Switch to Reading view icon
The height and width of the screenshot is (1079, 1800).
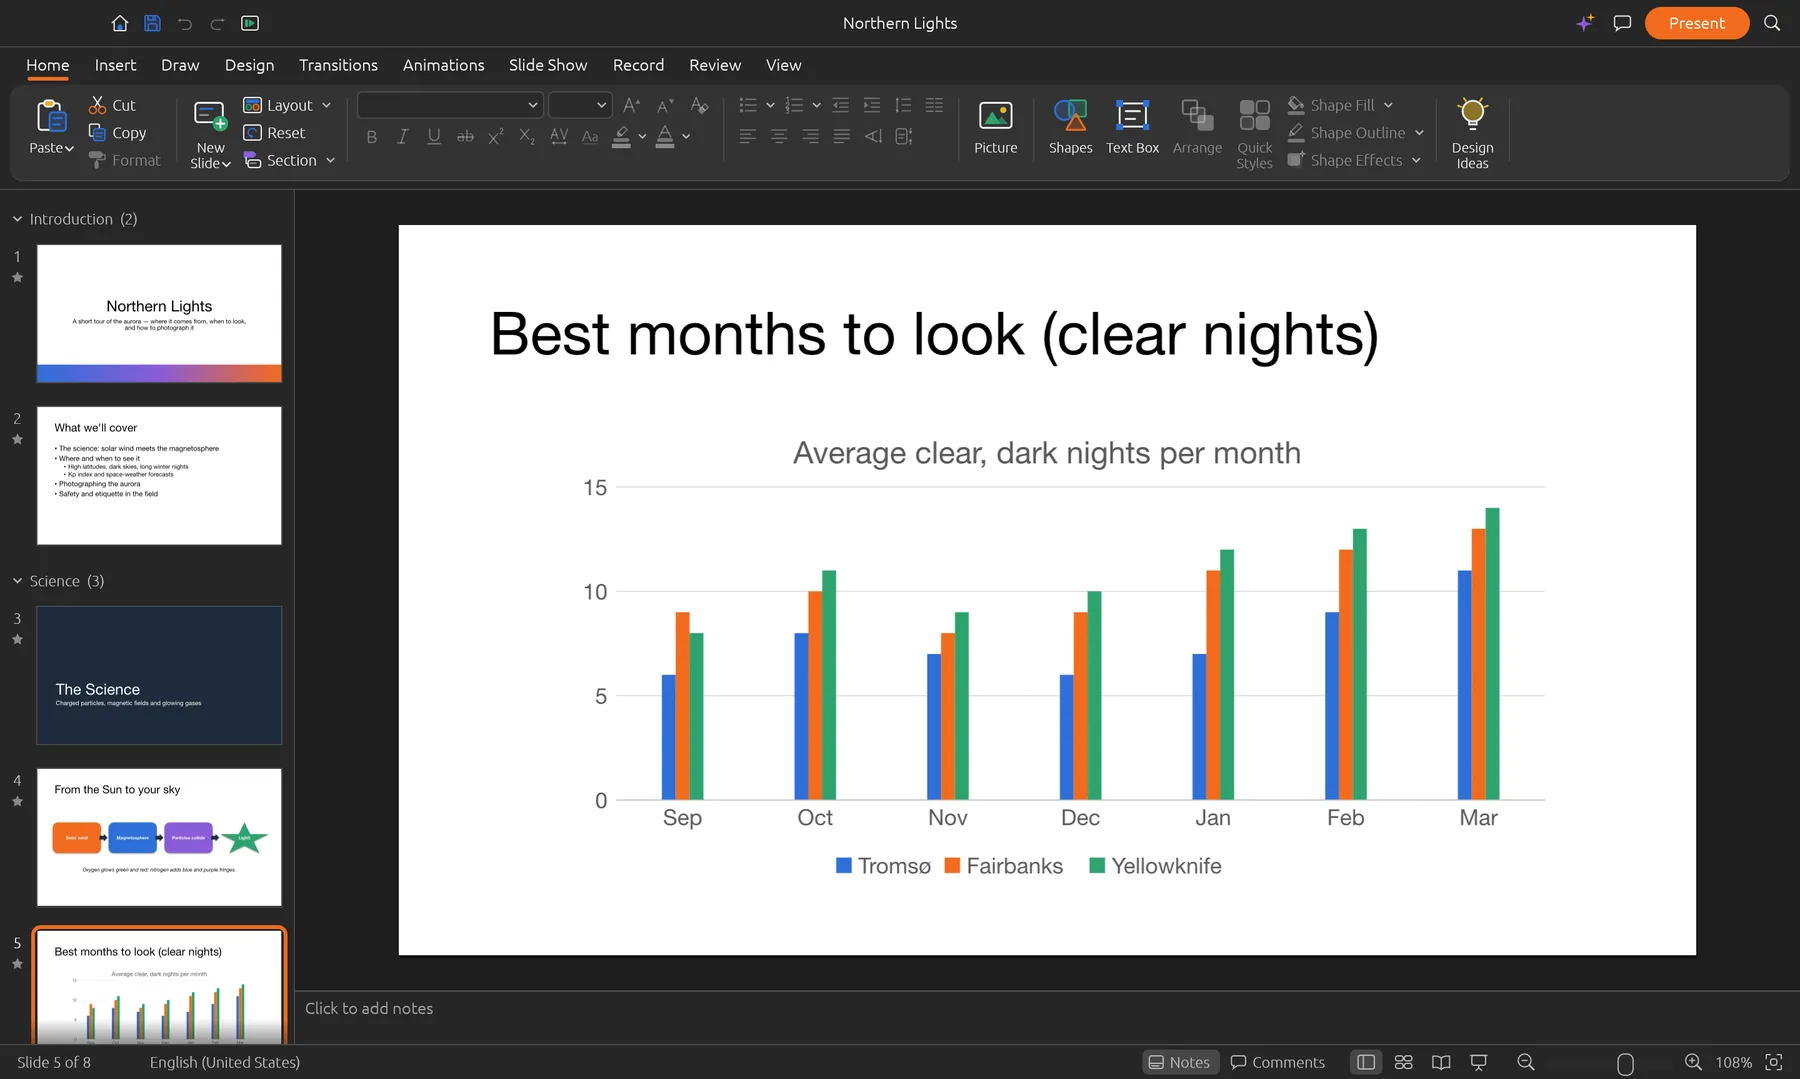click(1441, 1062)
